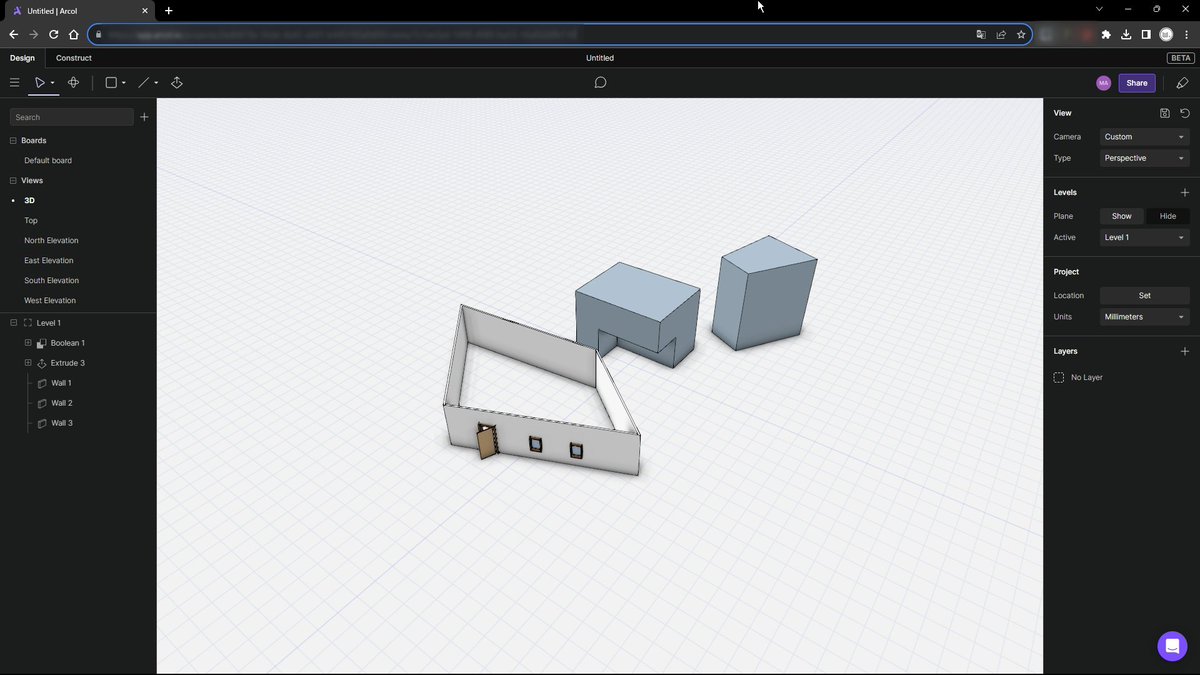Click the plus icon next to Search
The width and height of the screenshot is (1200, 675).
tap(144, 117)
